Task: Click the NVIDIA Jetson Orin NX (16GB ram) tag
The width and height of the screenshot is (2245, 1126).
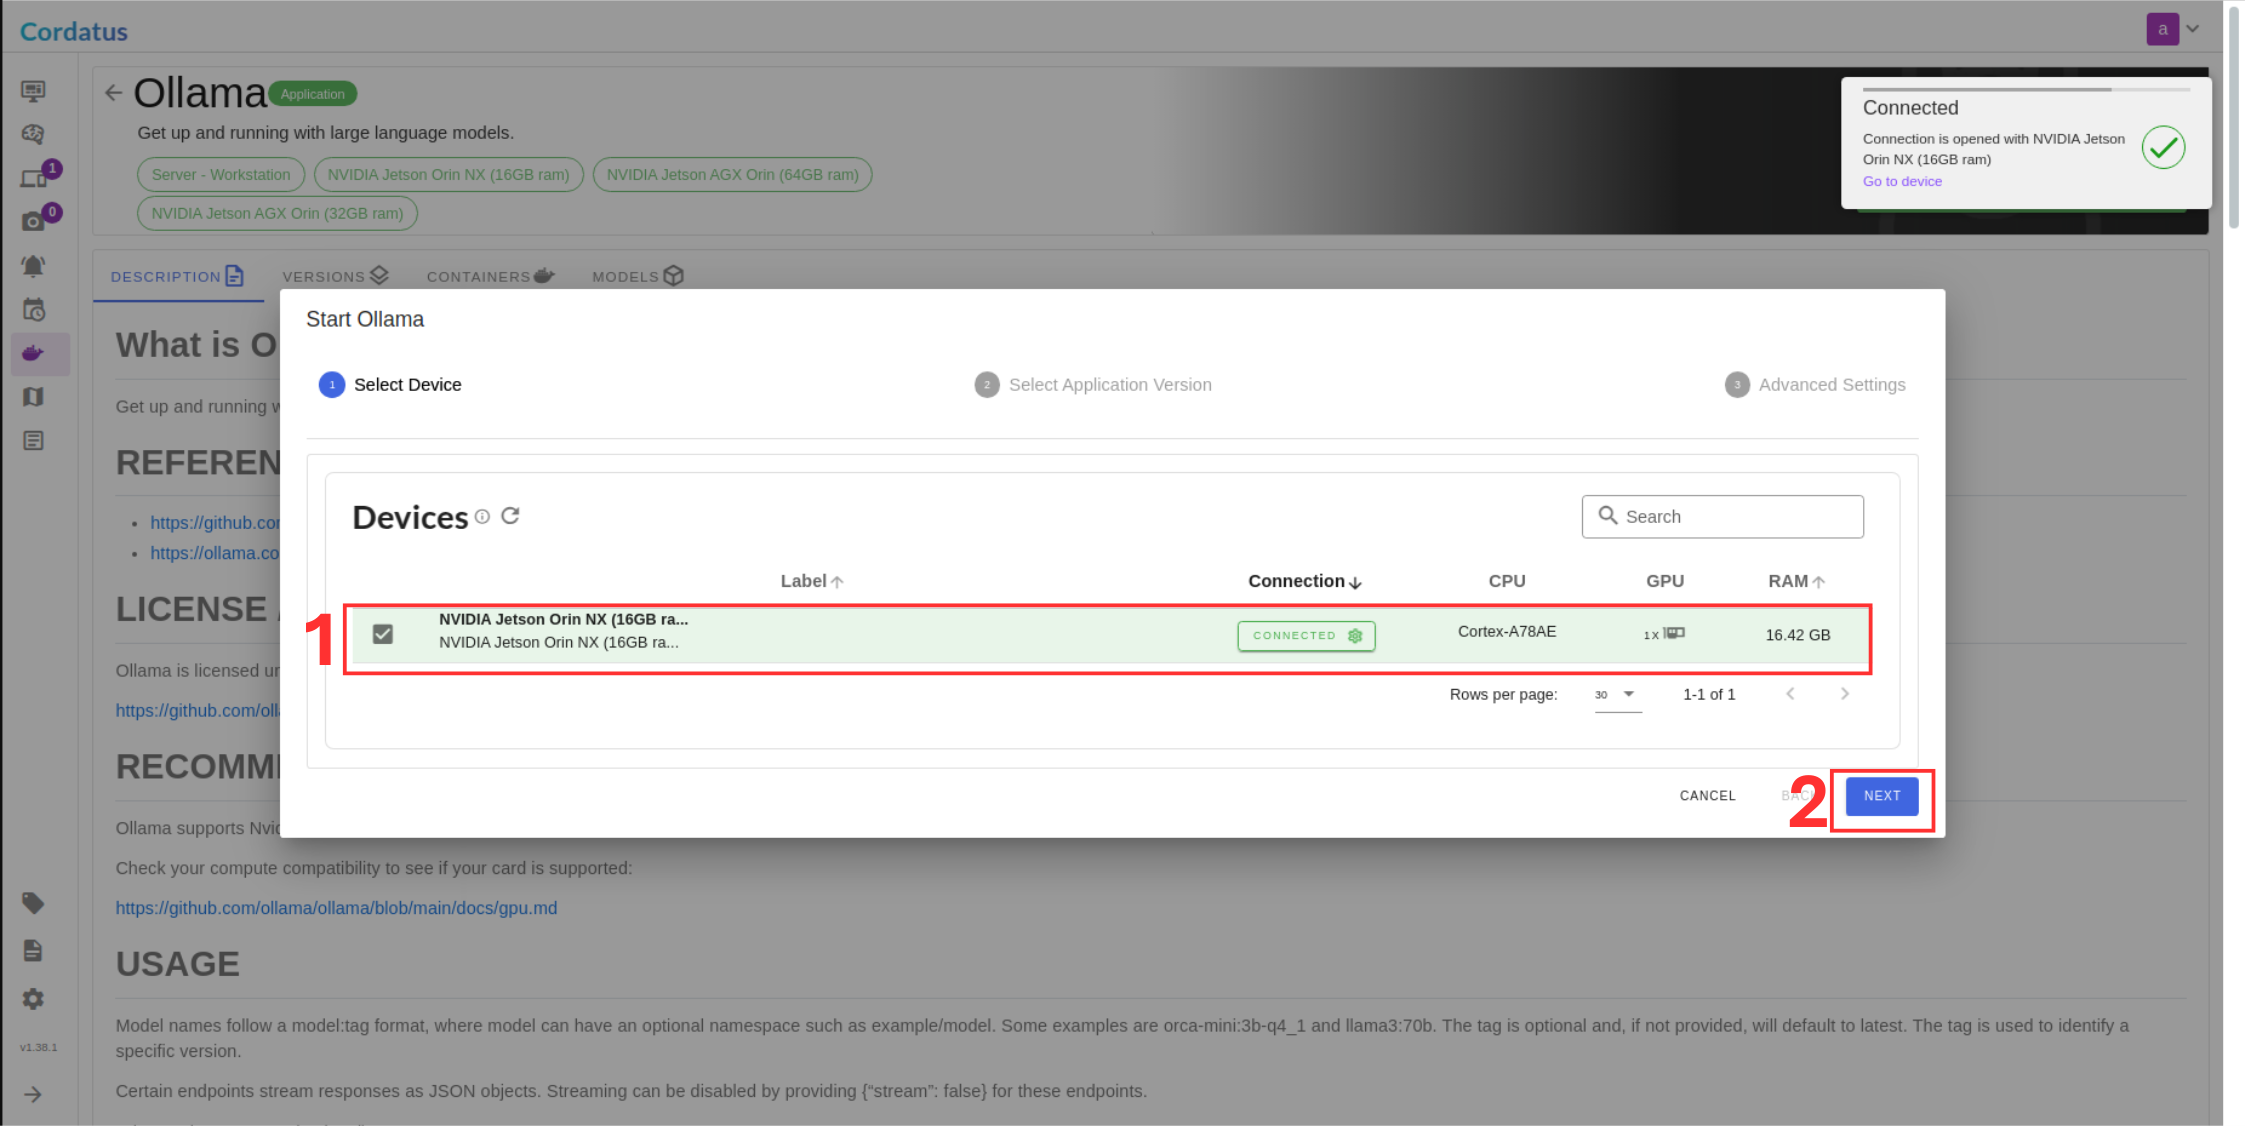Action: click(x=448, y=174)
